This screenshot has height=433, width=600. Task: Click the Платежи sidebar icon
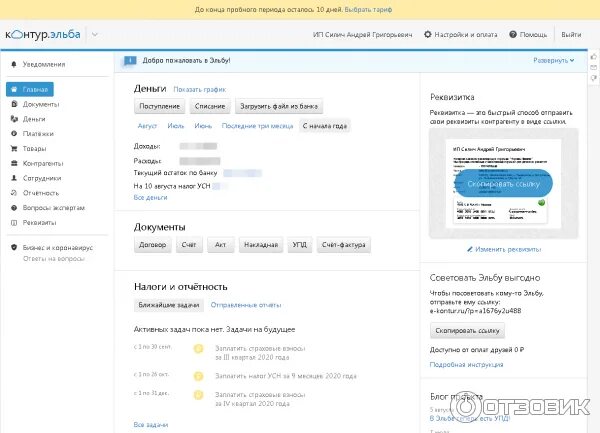pos(14,133)
